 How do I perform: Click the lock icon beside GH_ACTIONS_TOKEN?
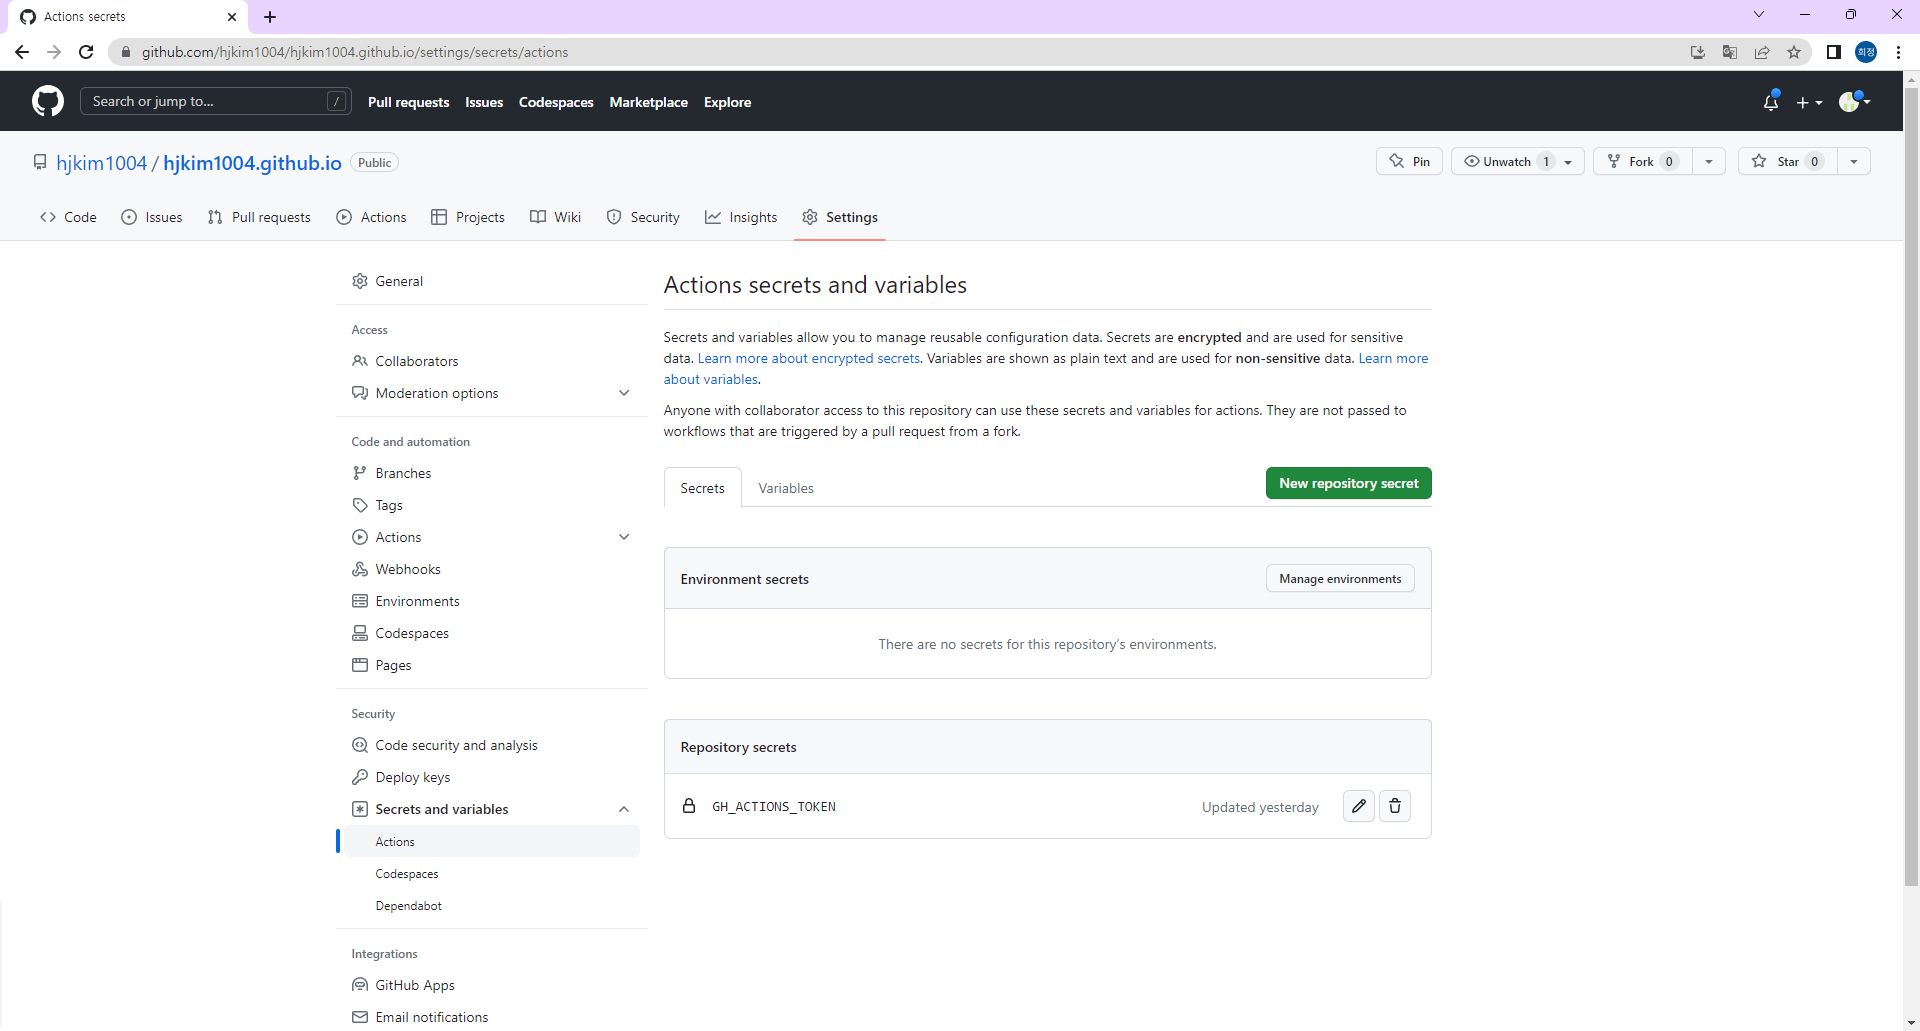(689, 806)
